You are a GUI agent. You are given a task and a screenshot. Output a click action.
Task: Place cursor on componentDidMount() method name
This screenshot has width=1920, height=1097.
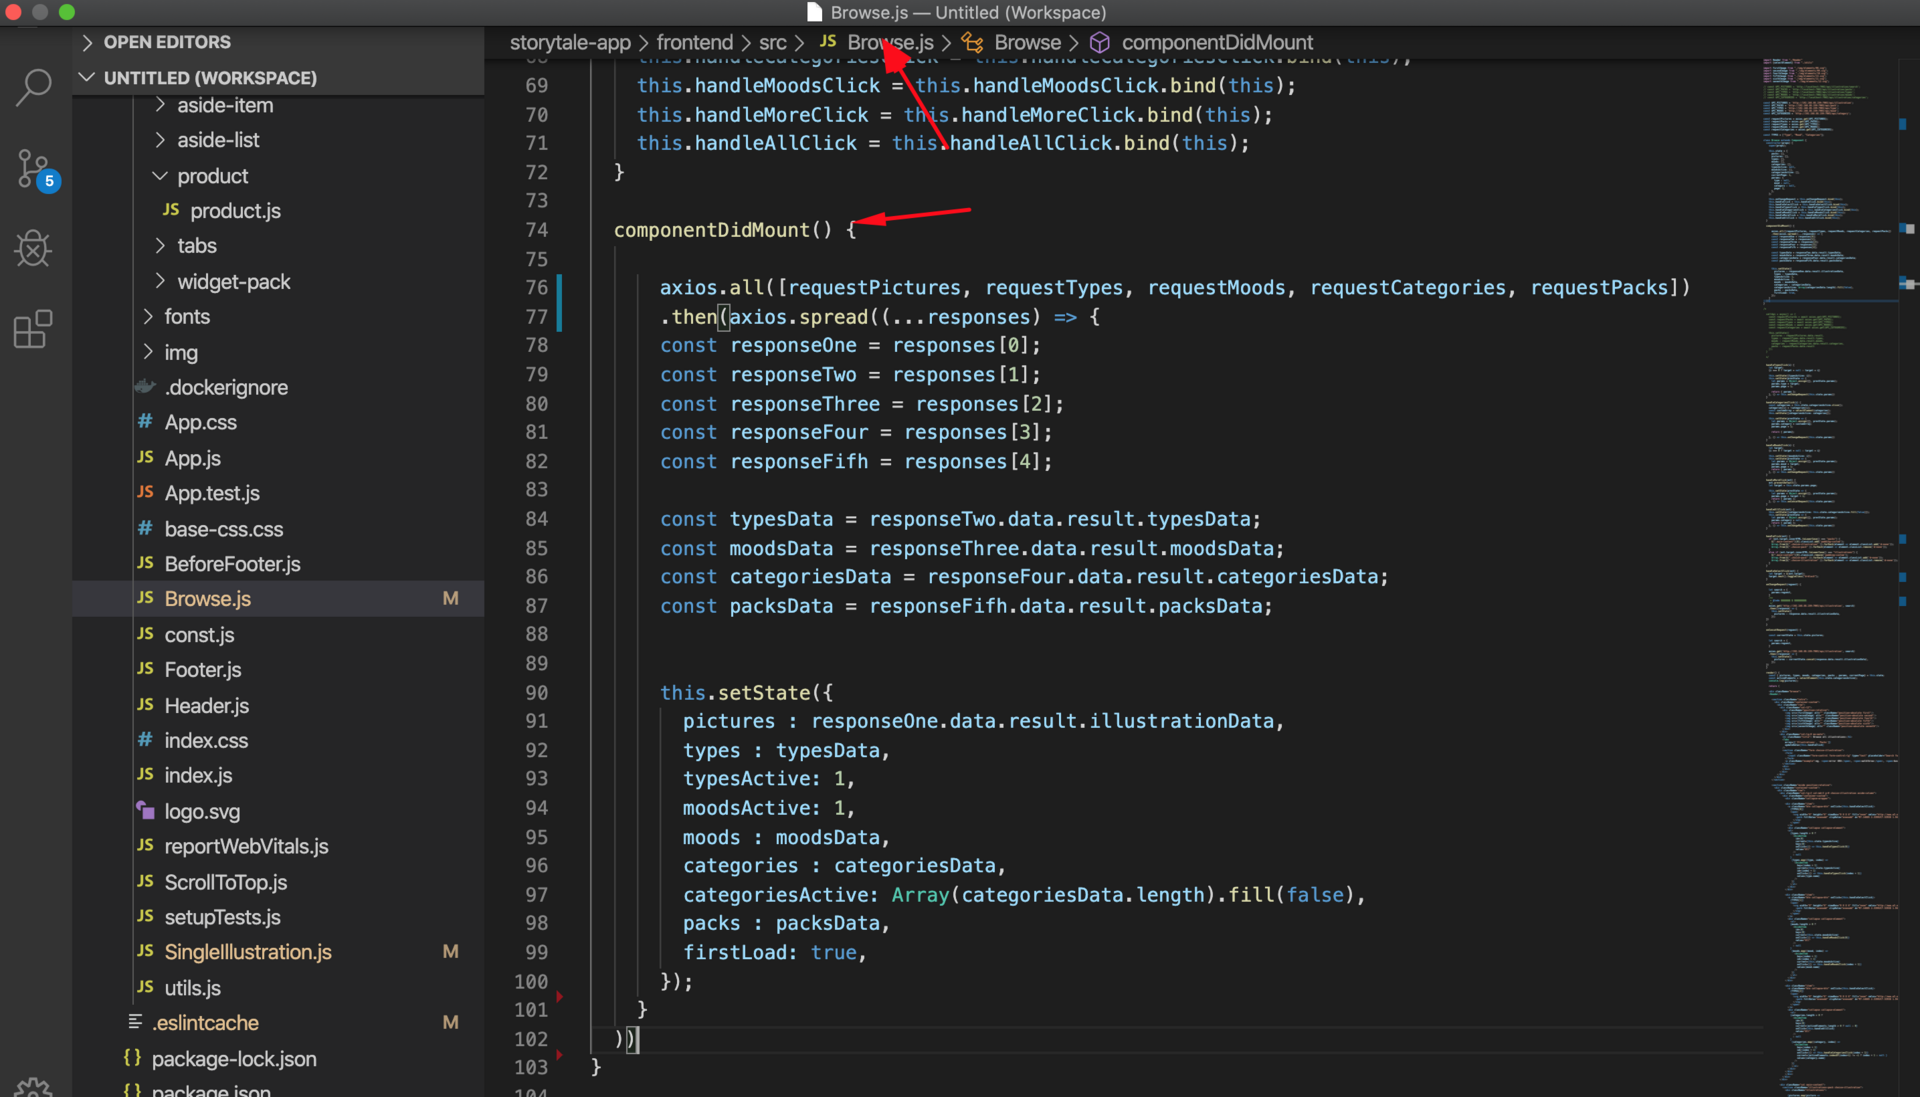[711, 230]
